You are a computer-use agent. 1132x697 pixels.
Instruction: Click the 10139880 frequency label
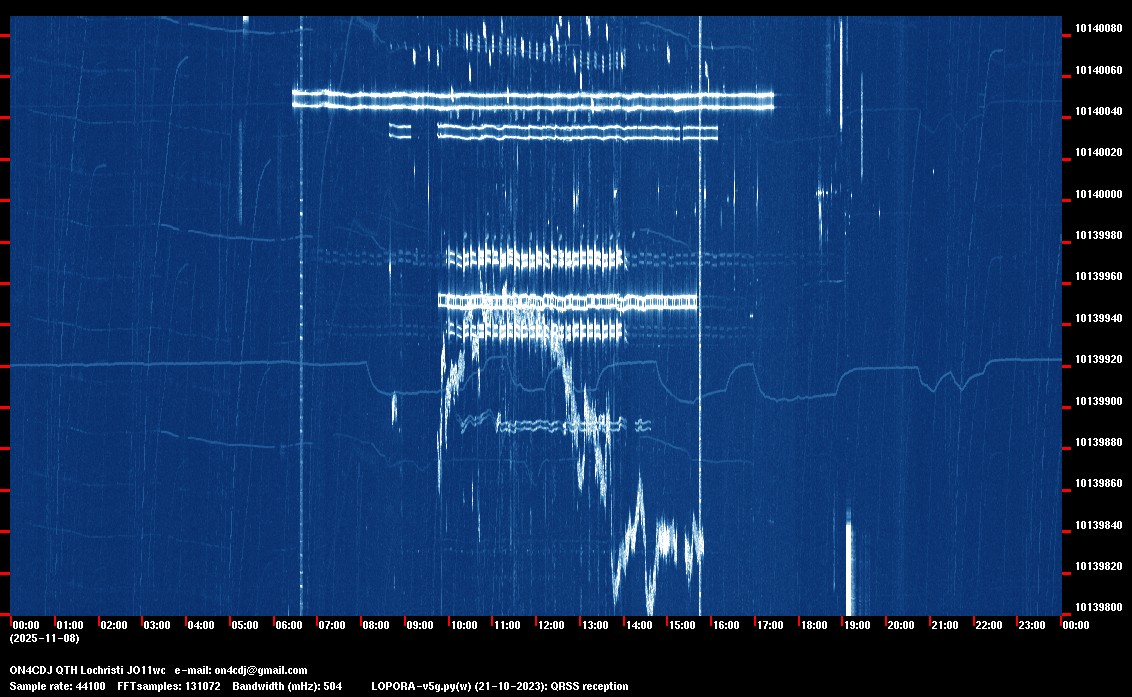(1099, 442)
